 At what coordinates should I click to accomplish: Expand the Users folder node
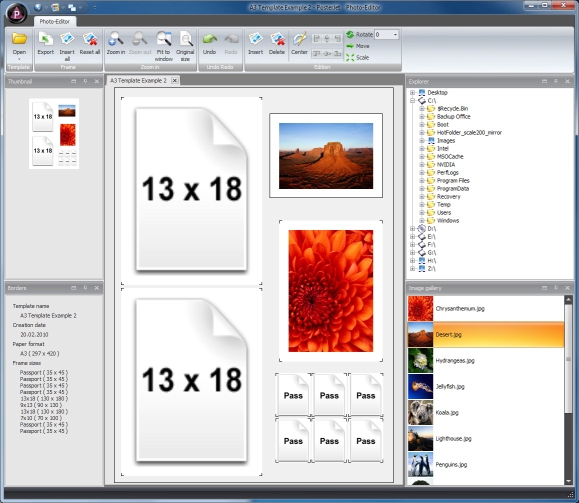point(422,213)
